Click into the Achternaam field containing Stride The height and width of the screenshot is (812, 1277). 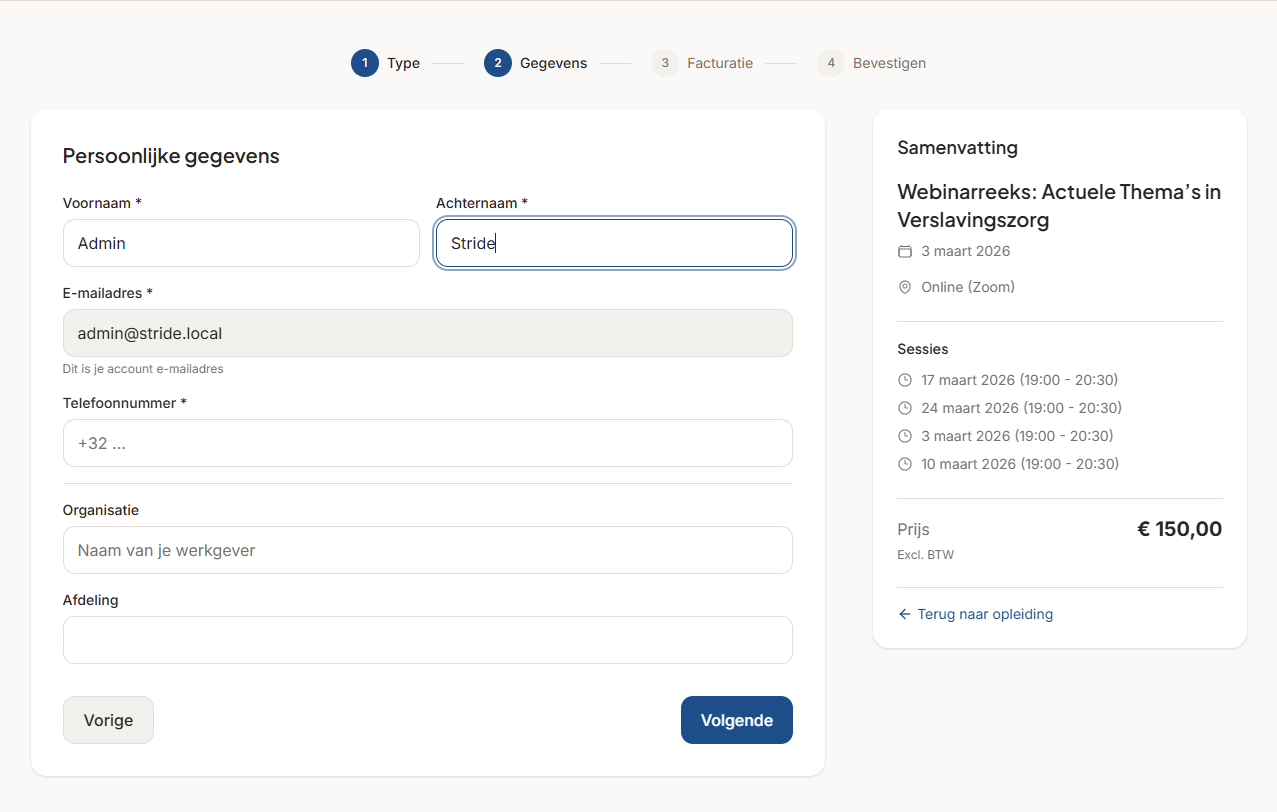tap(614, 243)
